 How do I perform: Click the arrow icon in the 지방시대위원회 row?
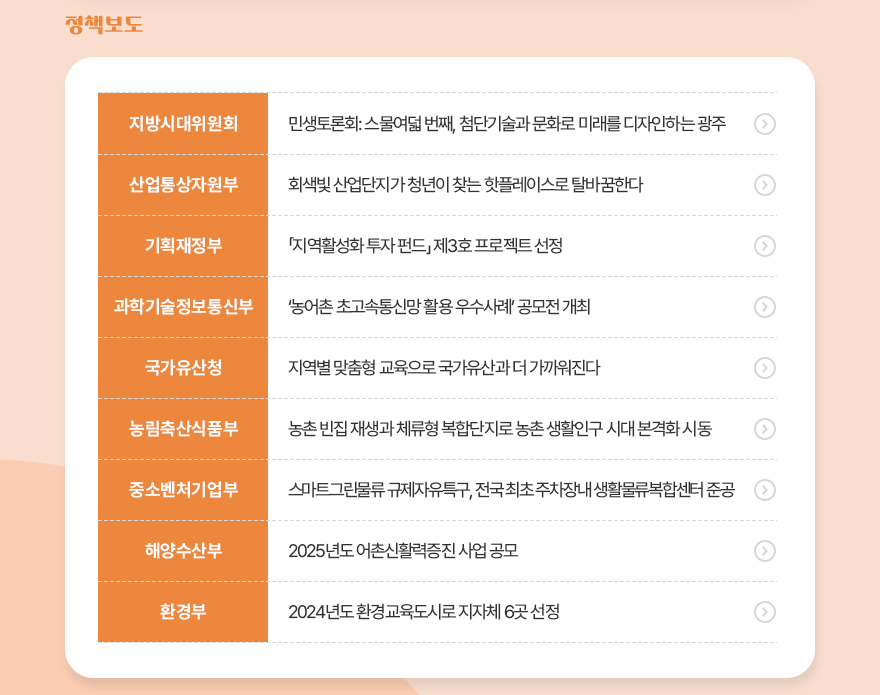click(x=765, y=124)
